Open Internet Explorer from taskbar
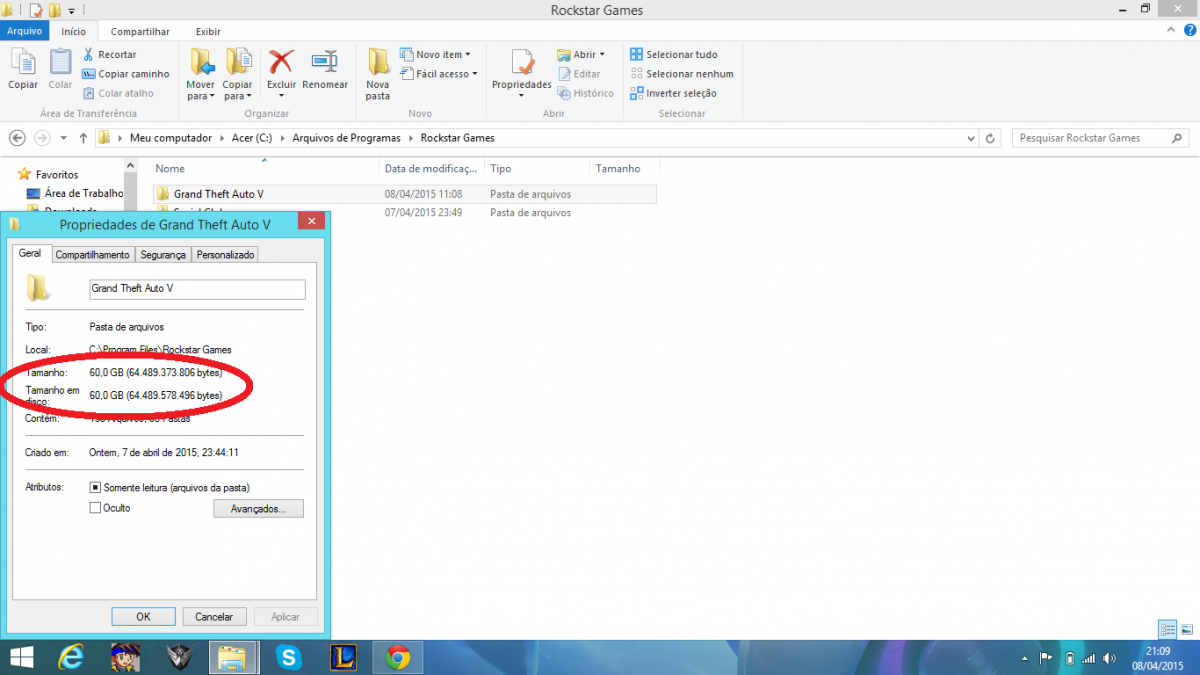The width and height of the screenshot is (1200, 675). tap(71, 657)
